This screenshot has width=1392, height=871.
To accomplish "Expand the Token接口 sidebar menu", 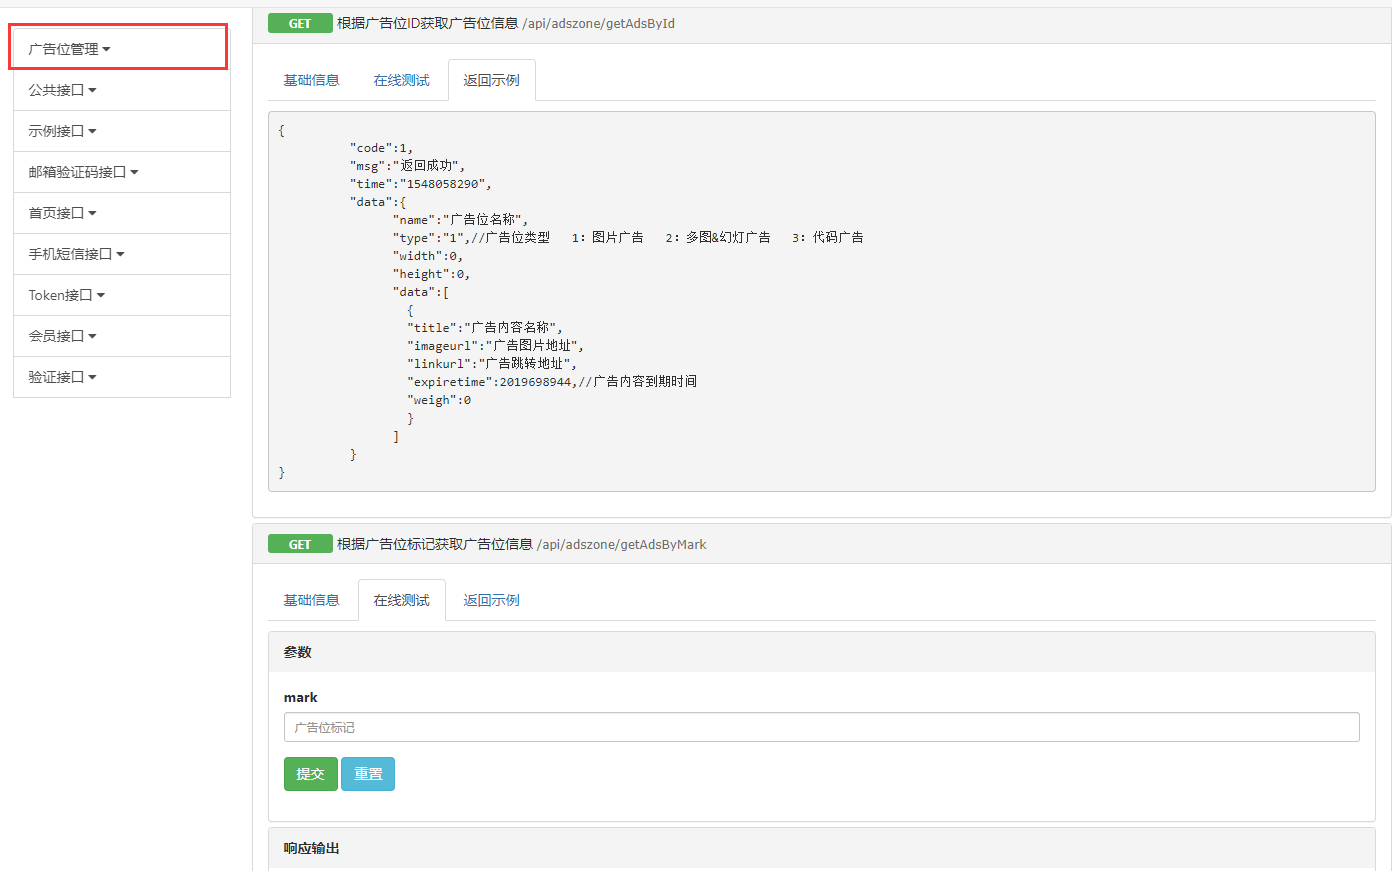I will [122, 295].
